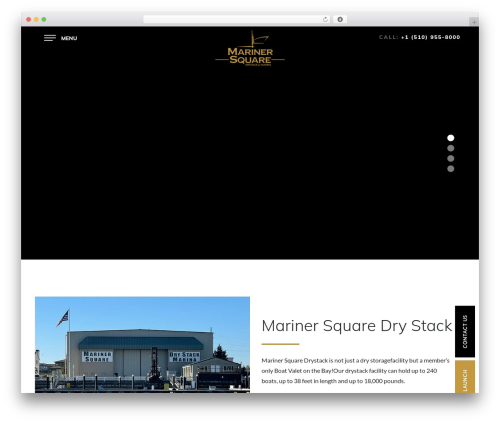Click the Mariner Square Dry Stack heading
500x423 pixels.
point(357,326)
